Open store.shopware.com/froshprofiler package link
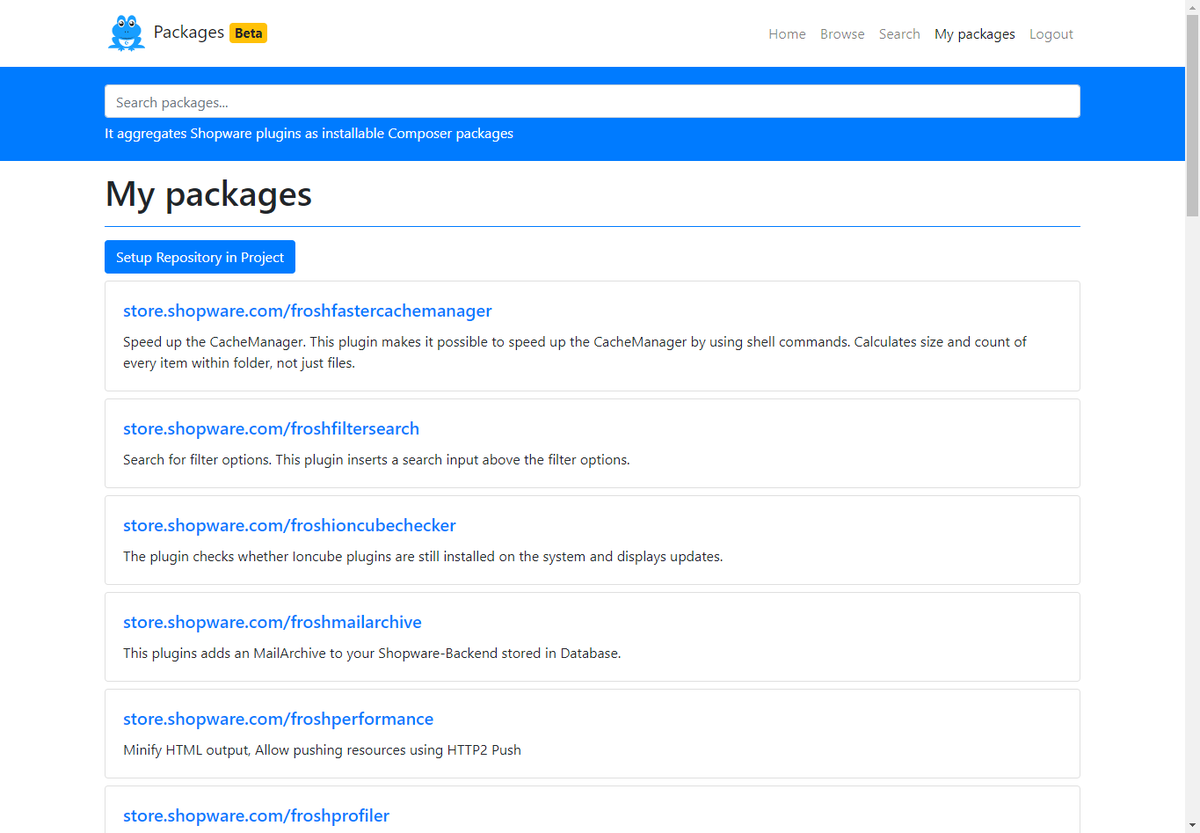 (x=256, y=816)
